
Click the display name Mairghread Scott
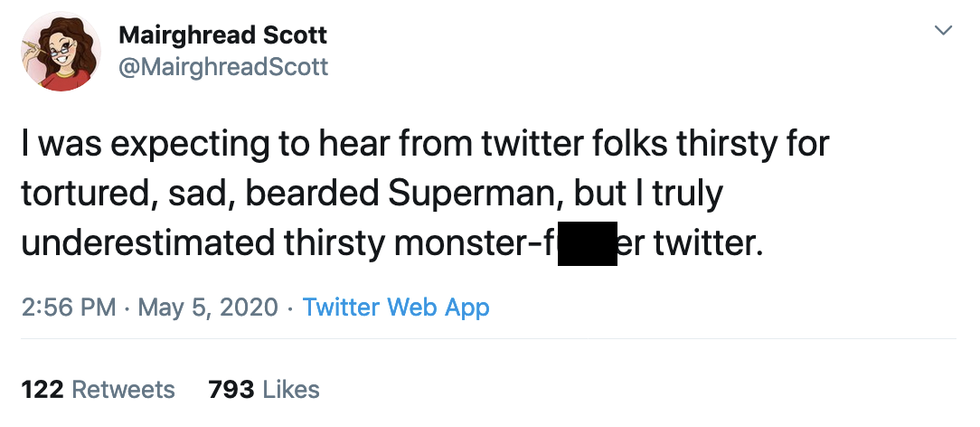(222, 36)
